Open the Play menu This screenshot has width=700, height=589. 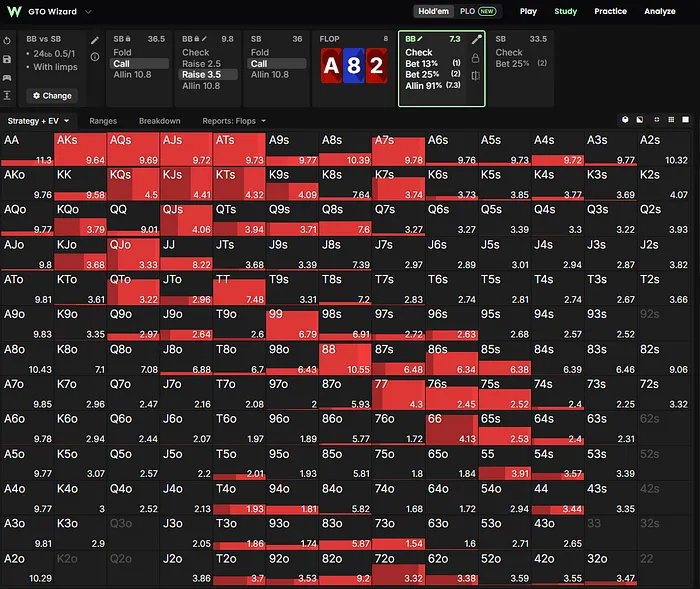[528, 11]
